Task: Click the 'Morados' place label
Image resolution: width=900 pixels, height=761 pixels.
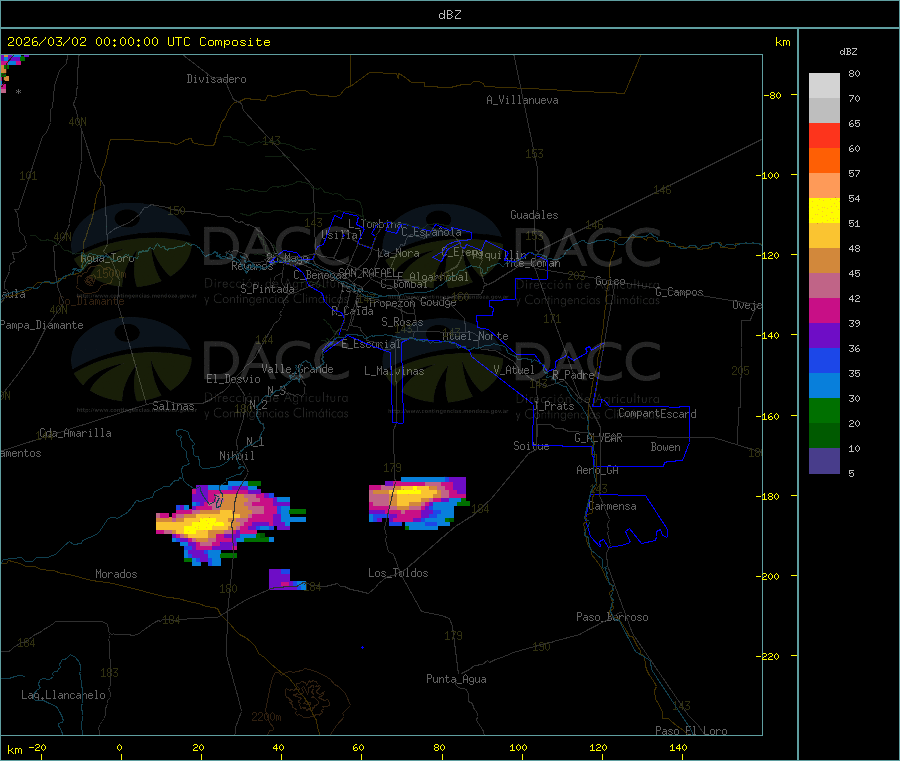Action: pyautogui.click(x=117, y=574)
